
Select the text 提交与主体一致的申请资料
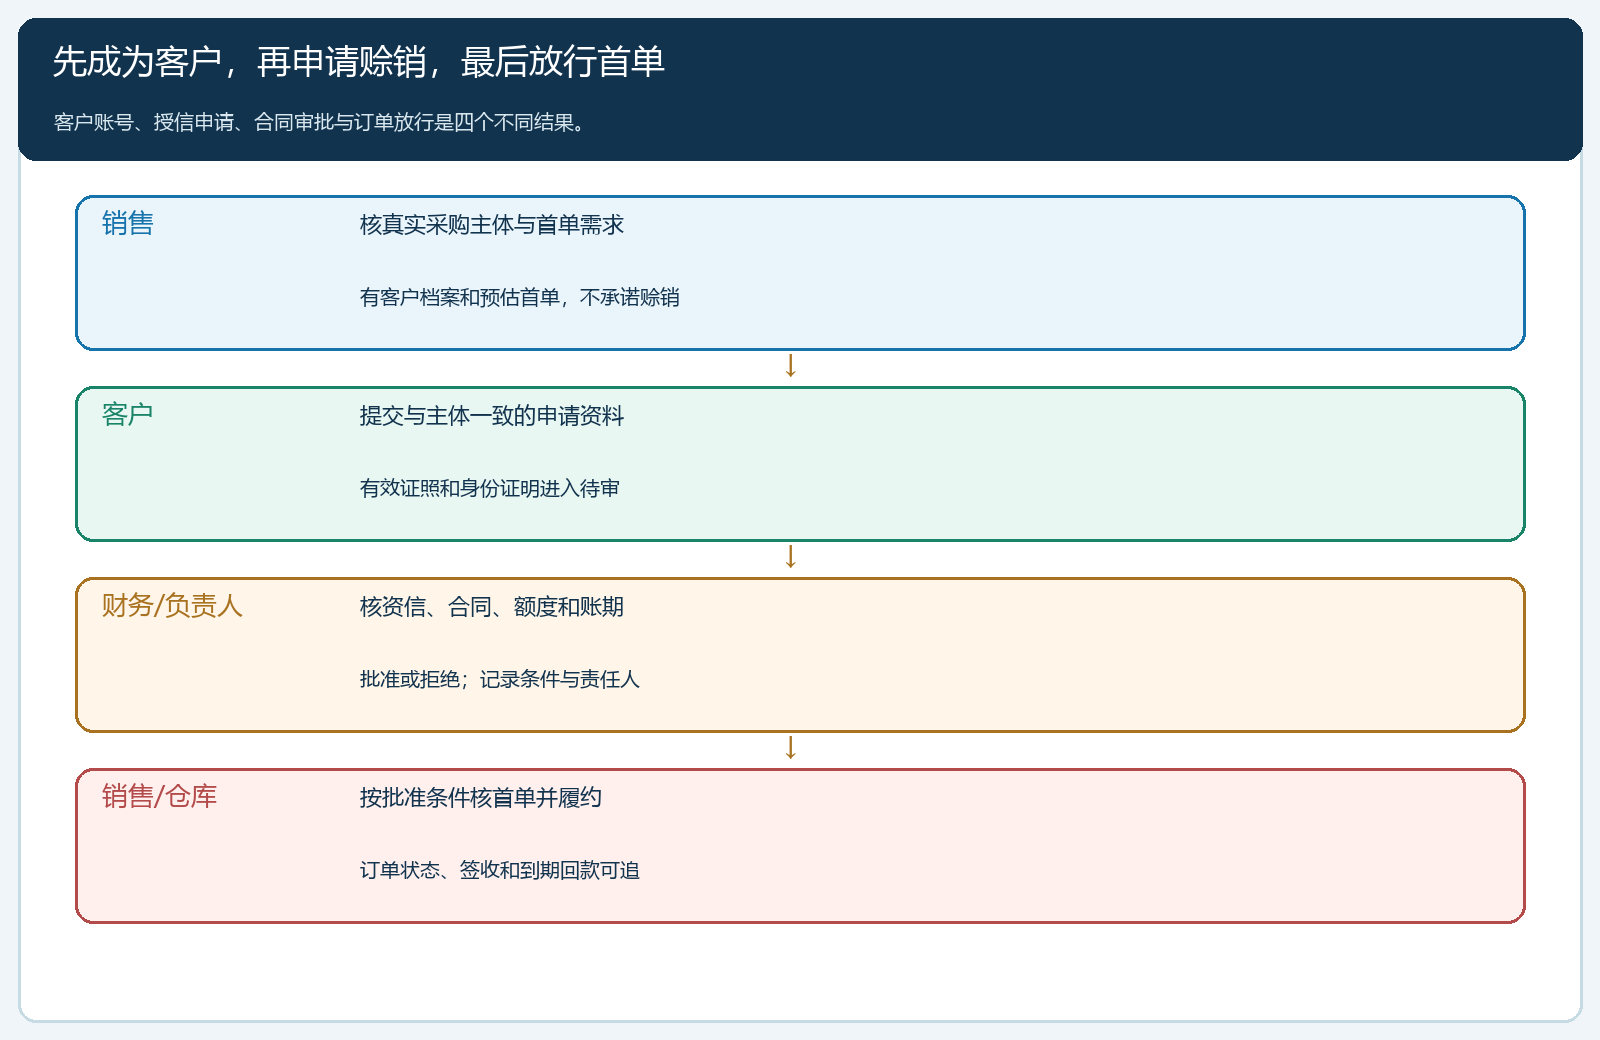491,416
